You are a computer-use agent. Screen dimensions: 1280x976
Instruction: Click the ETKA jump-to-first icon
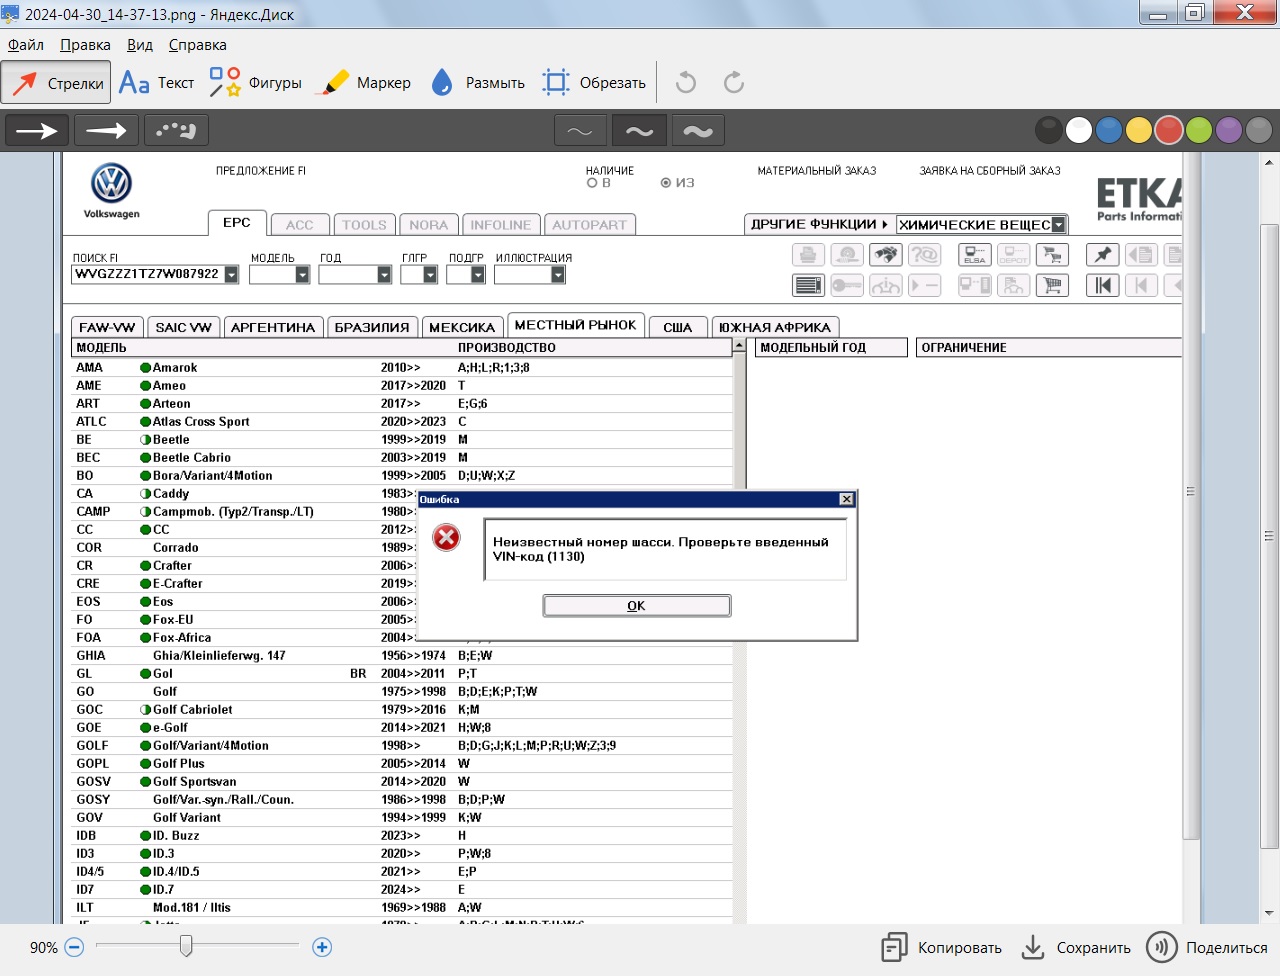coord(1102,285)
